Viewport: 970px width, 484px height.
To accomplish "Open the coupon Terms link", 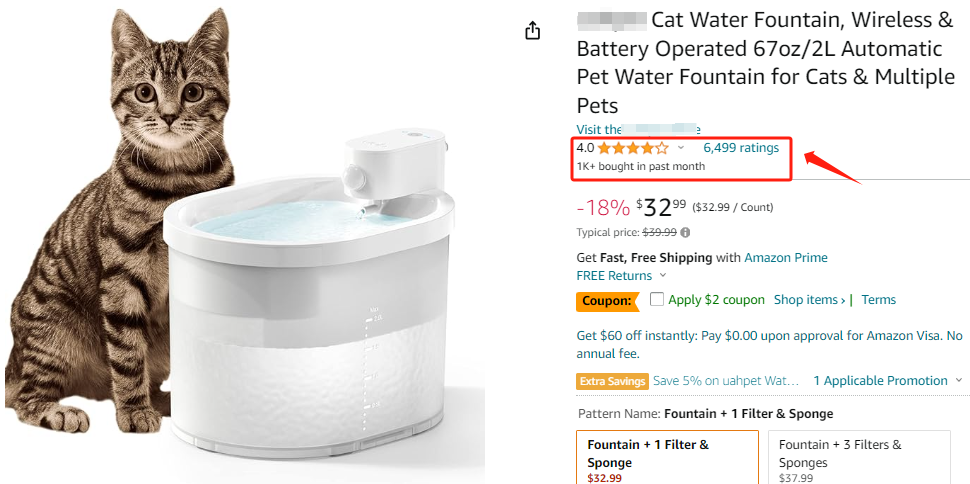I will 878,300.
